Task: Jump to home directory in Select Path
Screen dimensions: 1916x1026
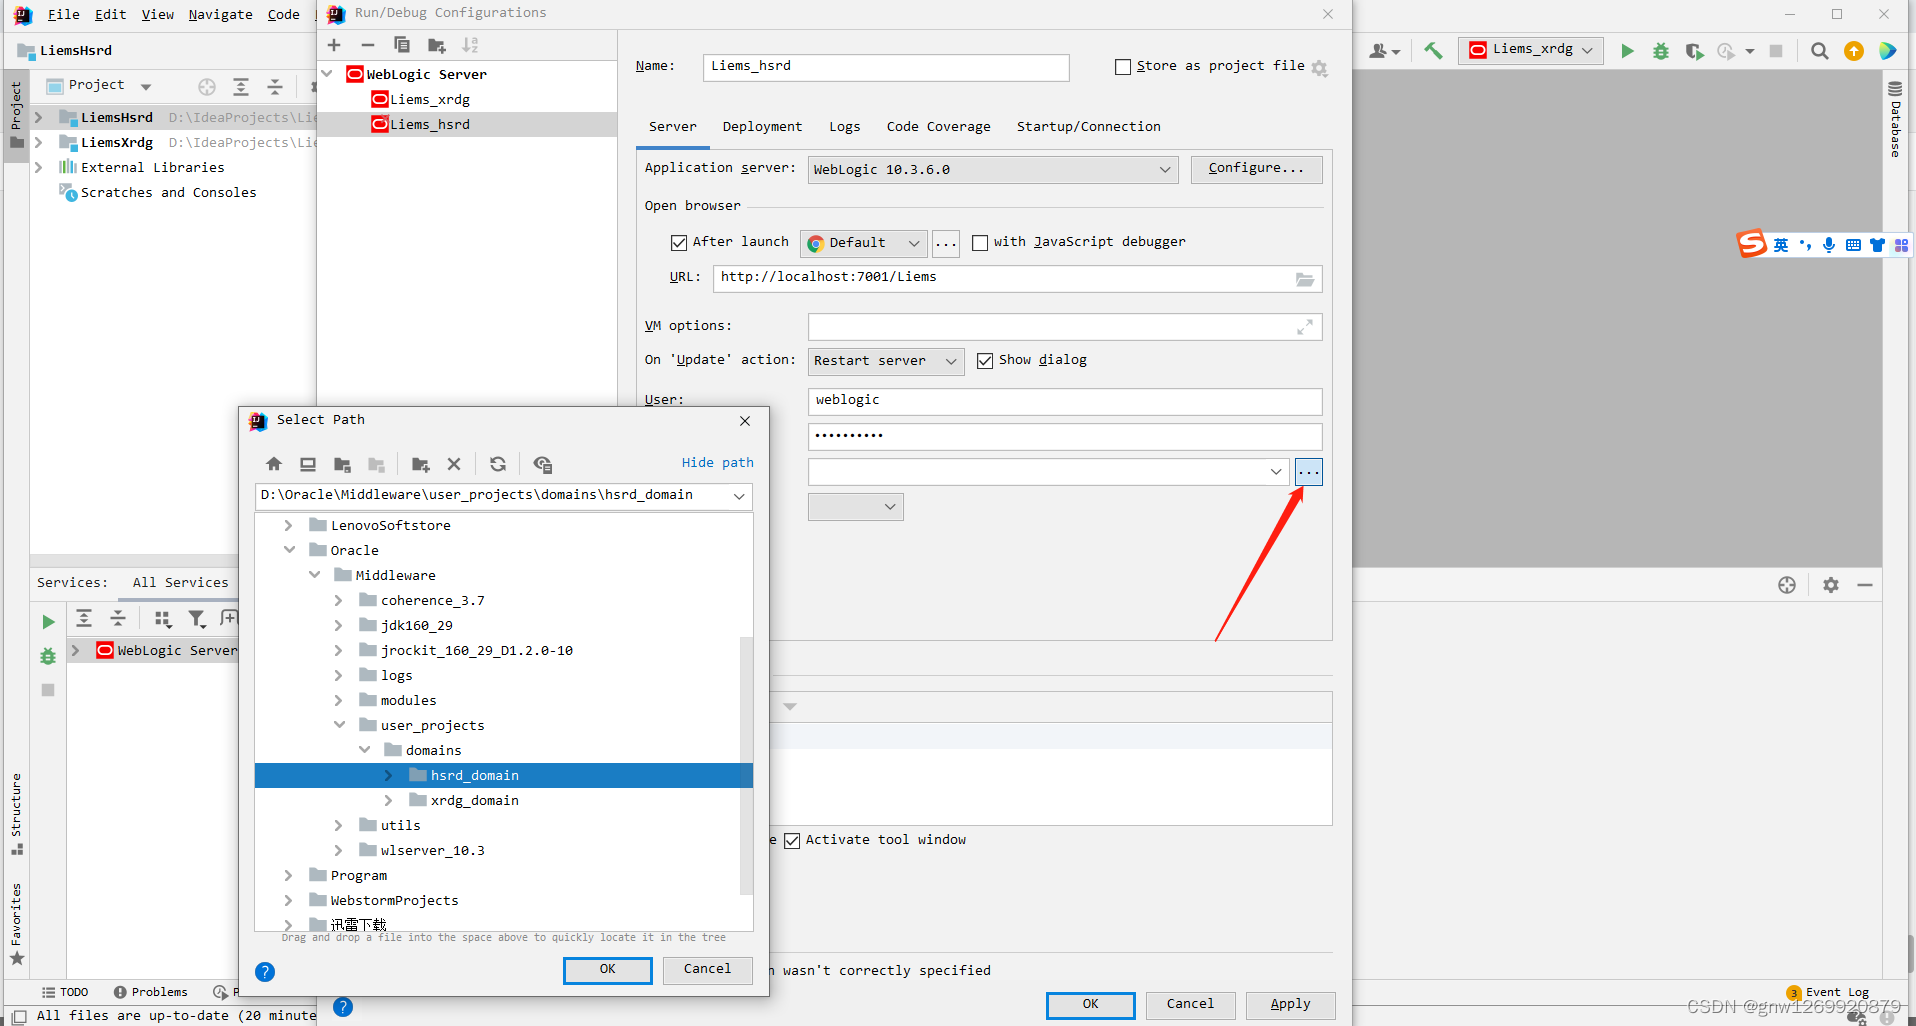Action: tap(273, 463)
